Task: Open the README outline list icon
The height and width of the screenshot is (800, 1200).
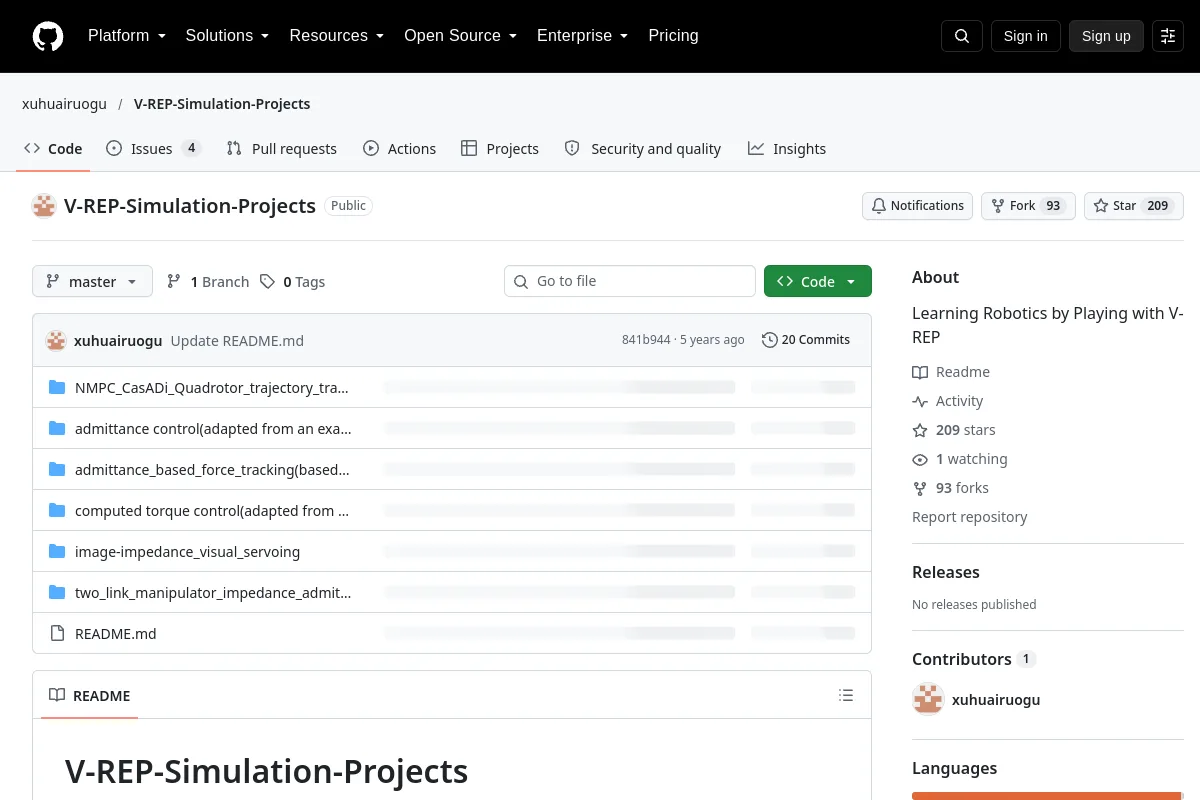Action: click(846, 695)
